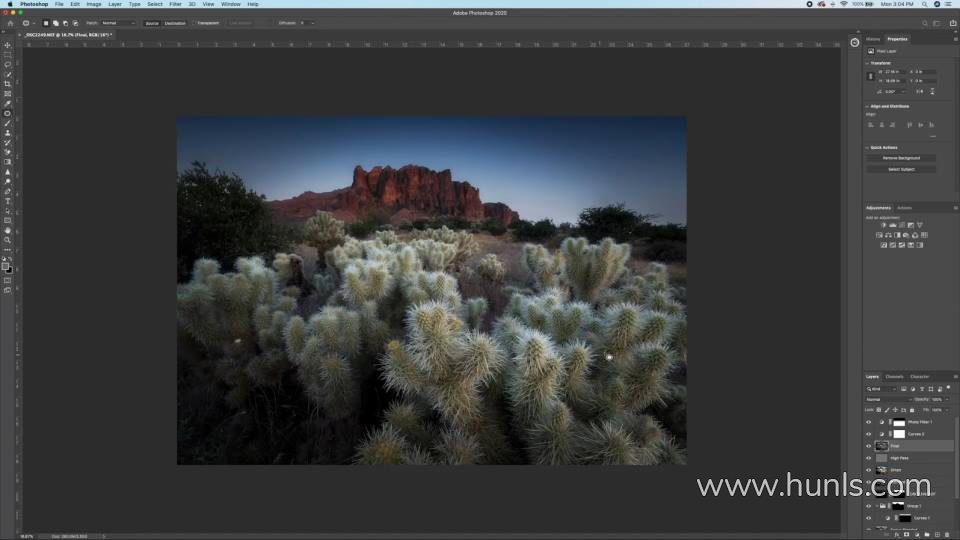Select the Frame tool
Screen dimensions: 960x540
coord(7,94)
